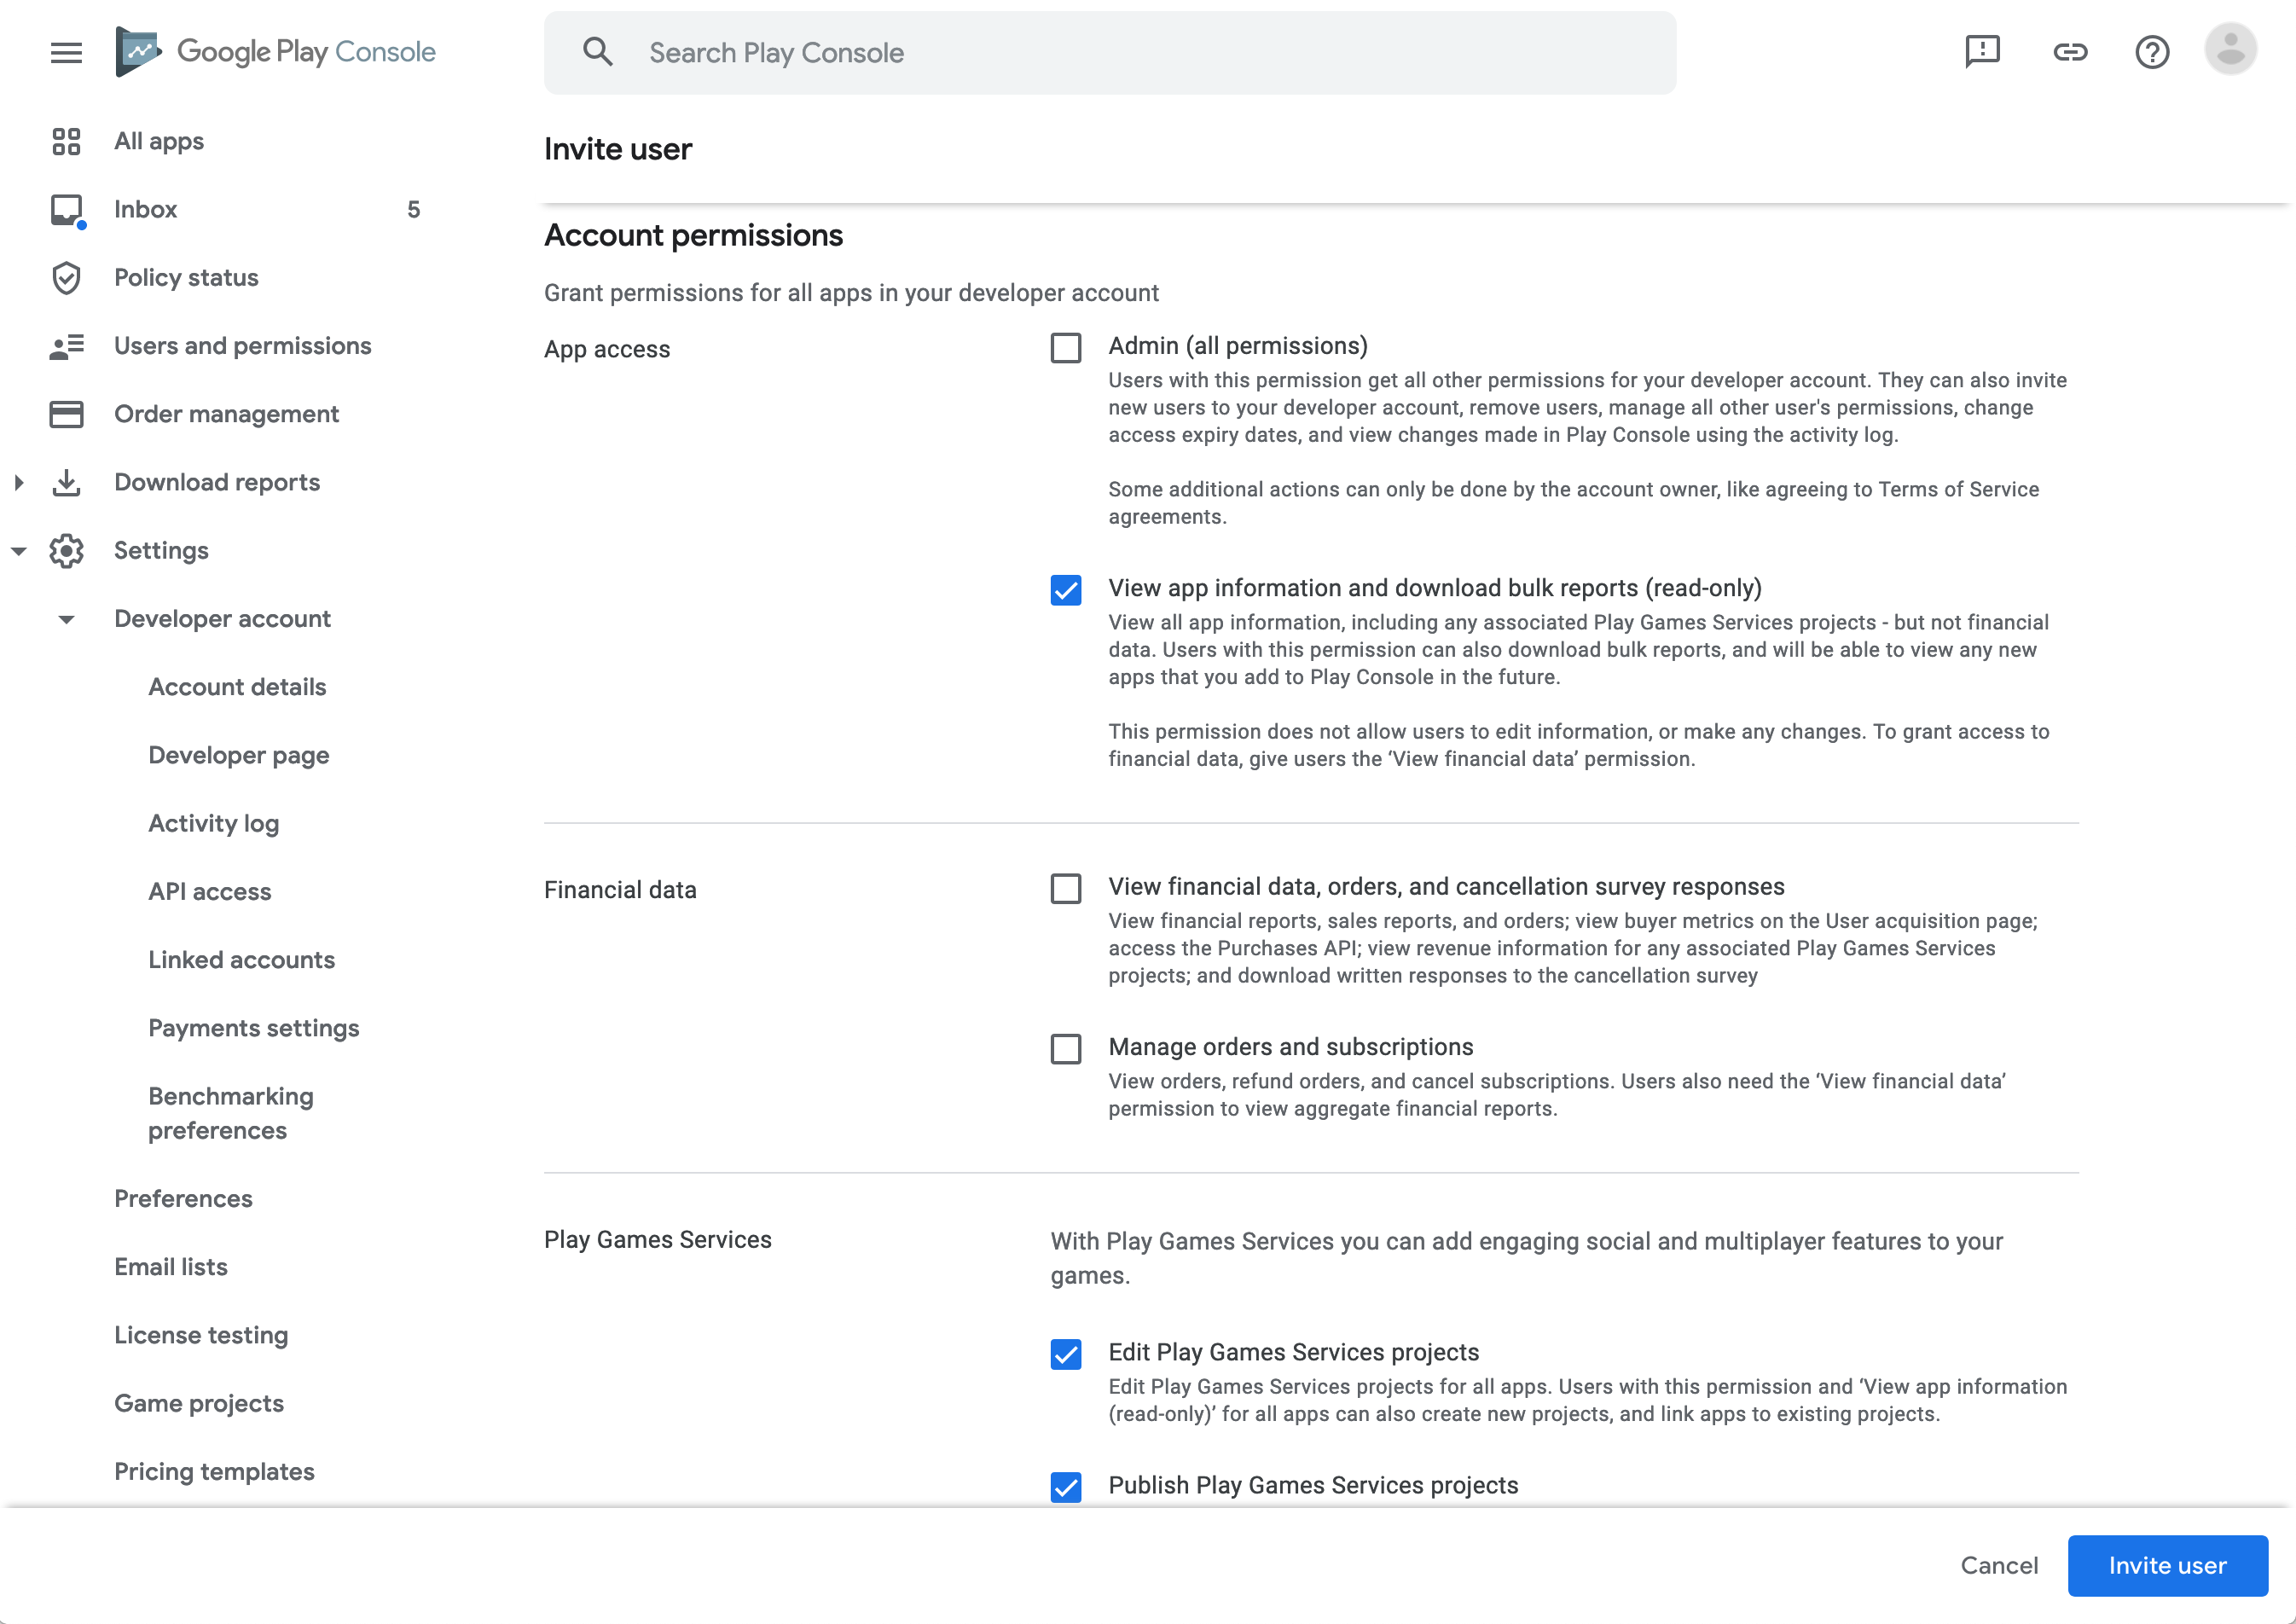Image resolution: width=2296 pixels, height=1624 pixels.
Task: Click the copy link icon
Action: pyautogui.click(x=2070, y=52)
